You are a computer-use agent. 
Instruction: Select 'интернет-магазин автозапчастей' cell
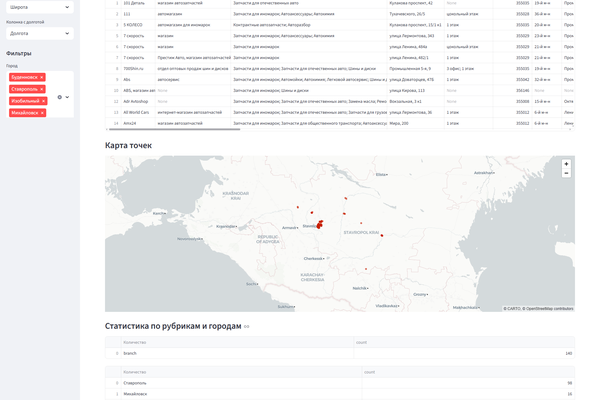193,113
